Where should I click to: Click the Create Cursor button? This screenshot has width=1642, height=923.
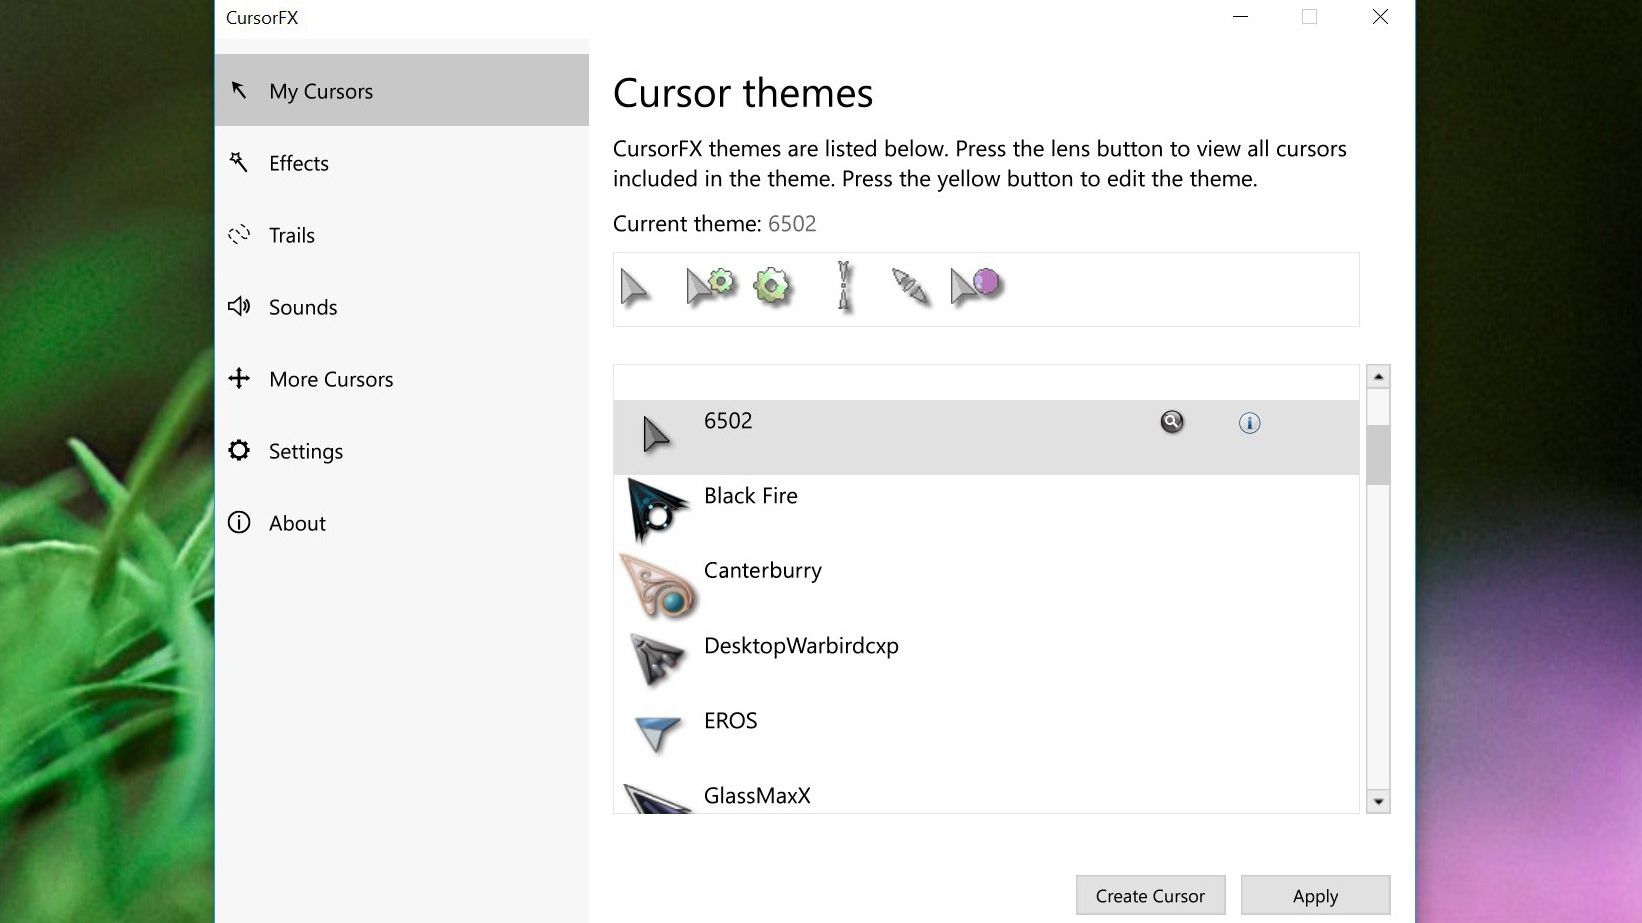[x=1150, y=895]
